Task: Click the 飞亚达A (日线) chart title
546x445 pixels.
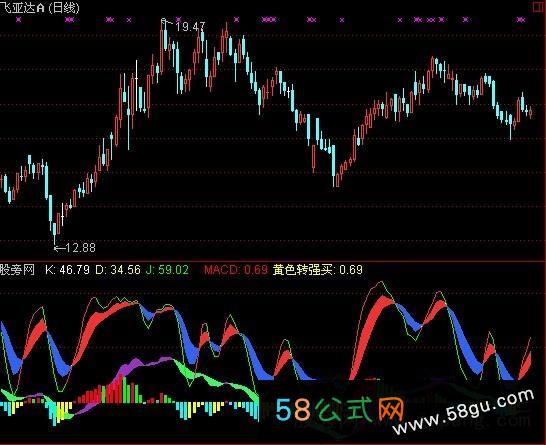Action: coord(40,8)
